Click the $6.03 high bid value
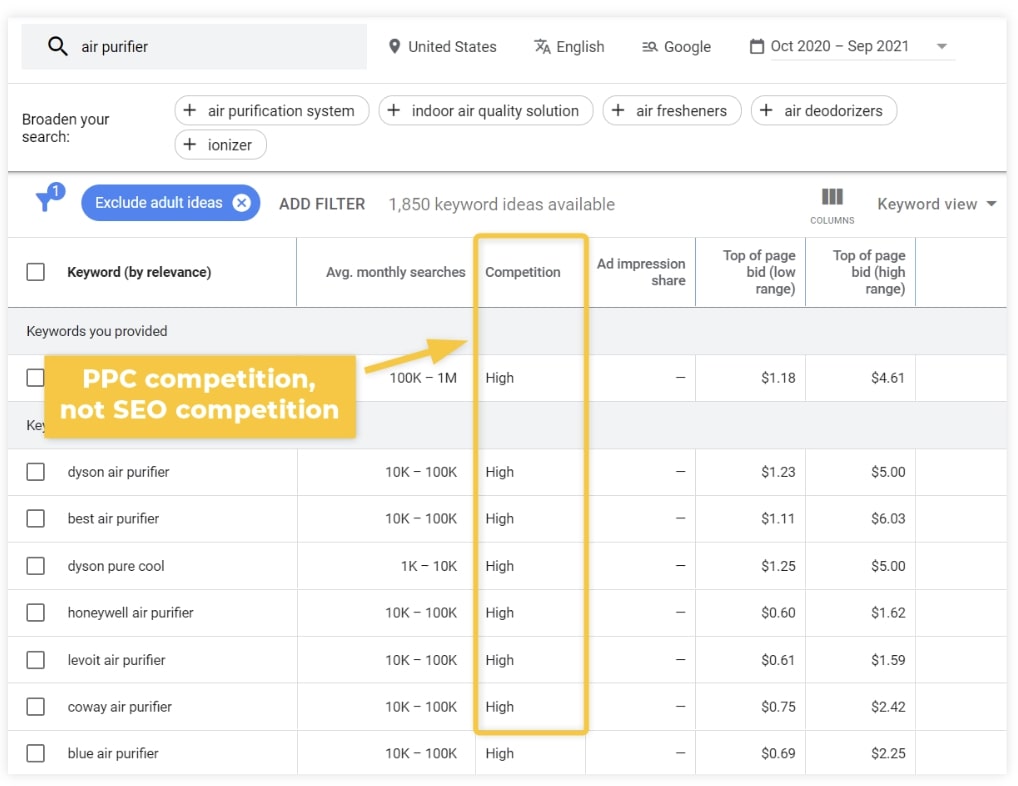1018x786 pixels. coord(888,519)
